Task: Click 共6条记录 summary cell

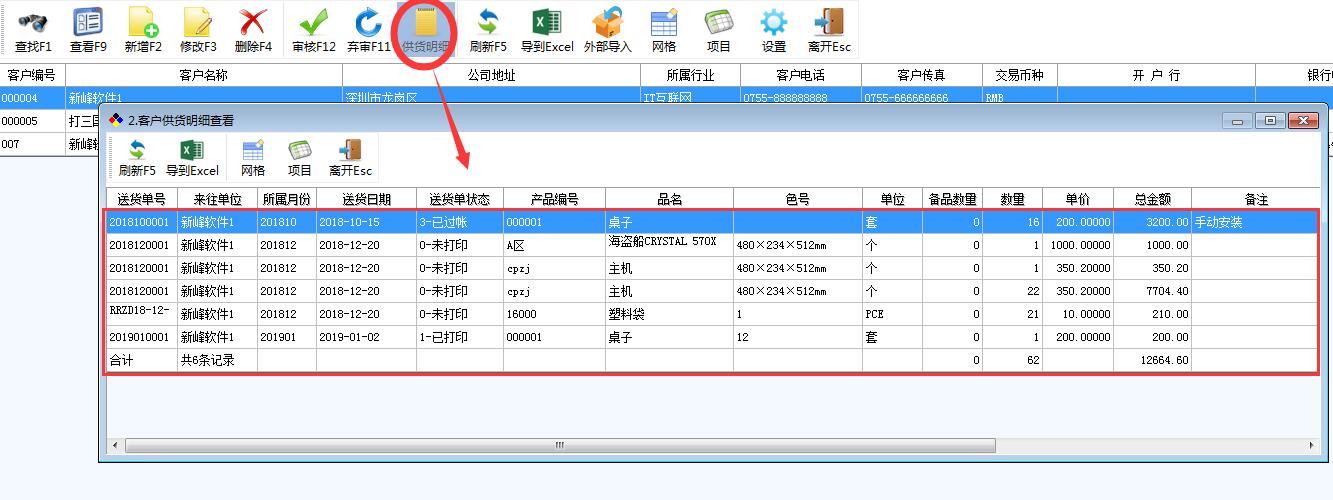Action: coord(217,360)
